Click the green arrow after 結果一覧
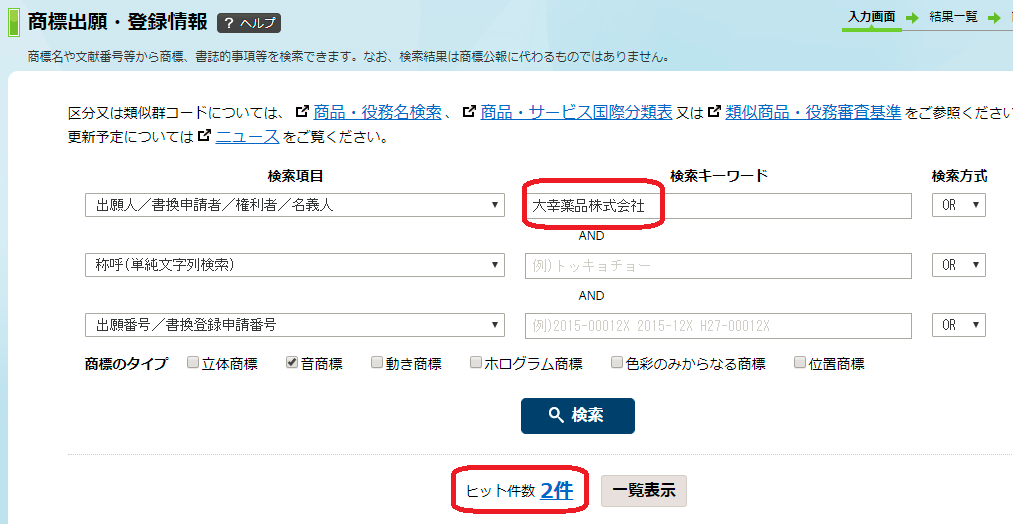The width and height of the screenshot is (1013, 524). [994, 18]
